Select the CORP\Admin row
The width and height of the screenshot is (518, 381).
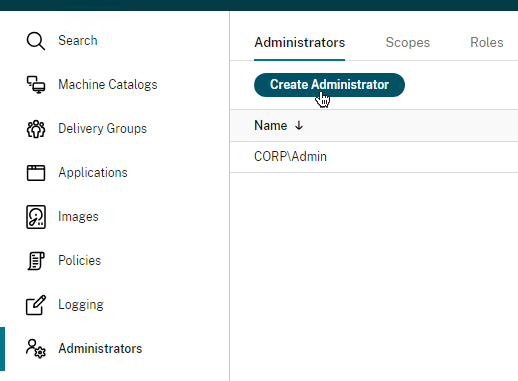pos(374,157)
